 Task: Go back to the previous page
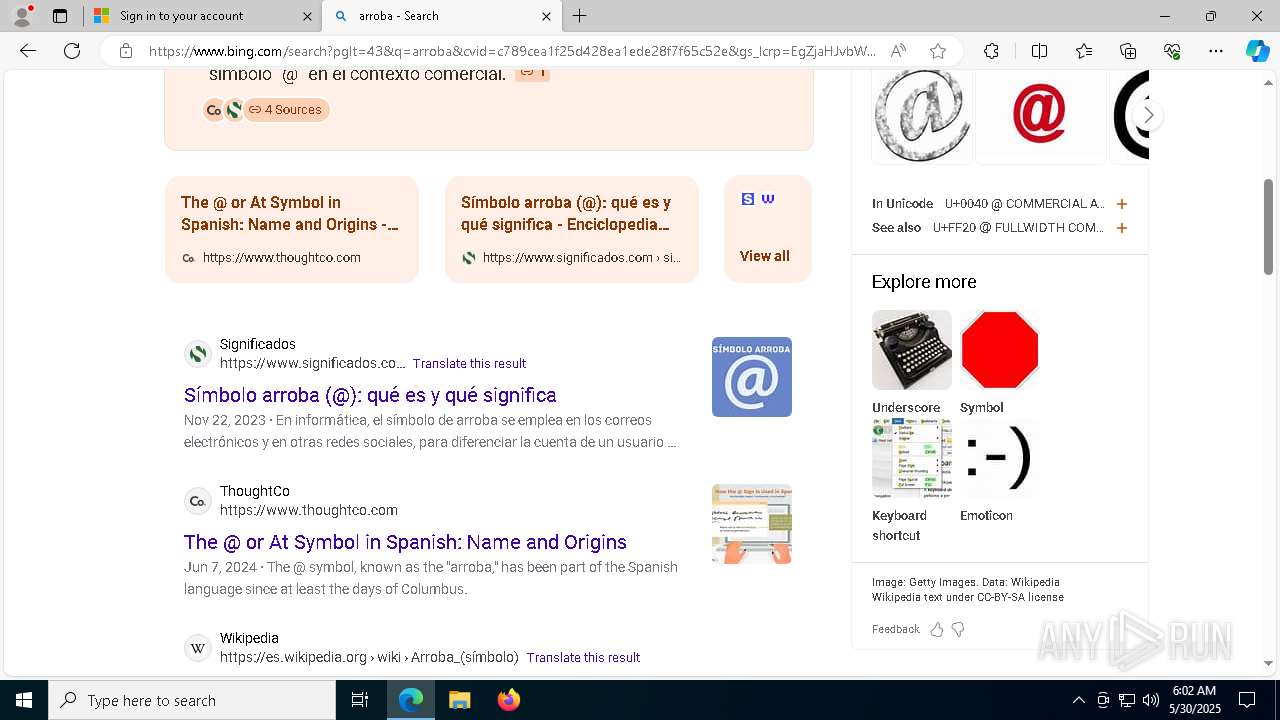tap(28, 51)
